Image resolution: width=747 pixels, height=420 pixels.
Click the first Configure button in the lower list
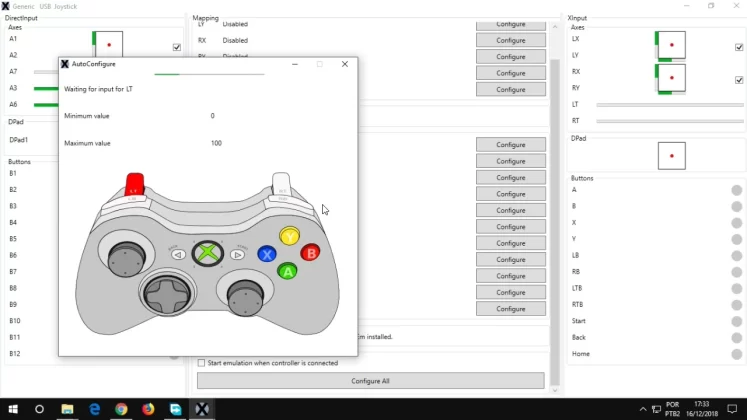[511, 145]
